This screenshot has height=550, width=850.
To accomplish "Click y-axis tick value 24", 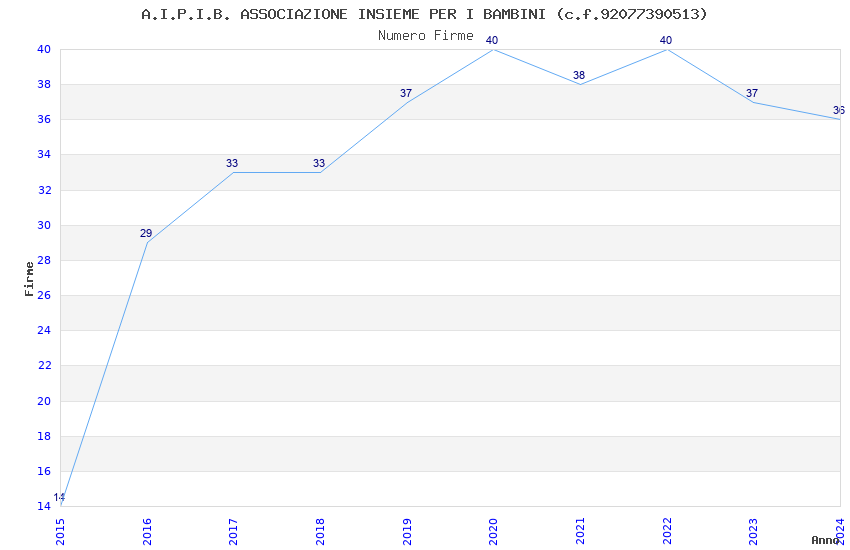I will click(x=44, y=330).
